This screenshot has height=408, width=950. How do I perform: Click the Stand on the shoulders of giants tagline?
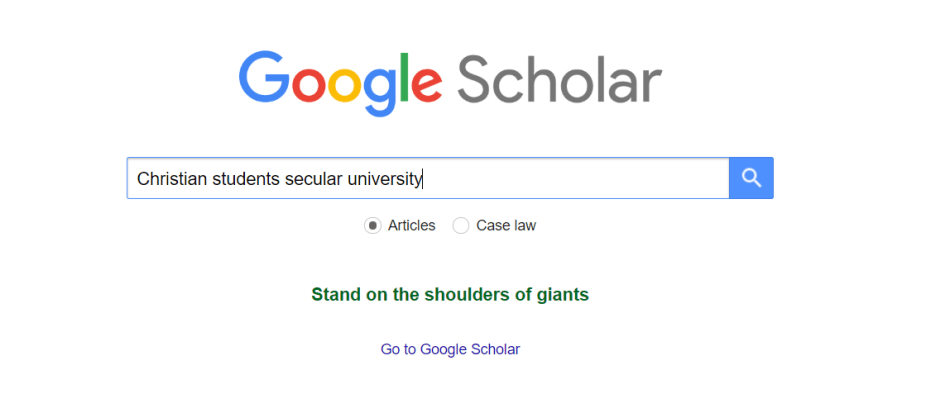pos(450,294)
